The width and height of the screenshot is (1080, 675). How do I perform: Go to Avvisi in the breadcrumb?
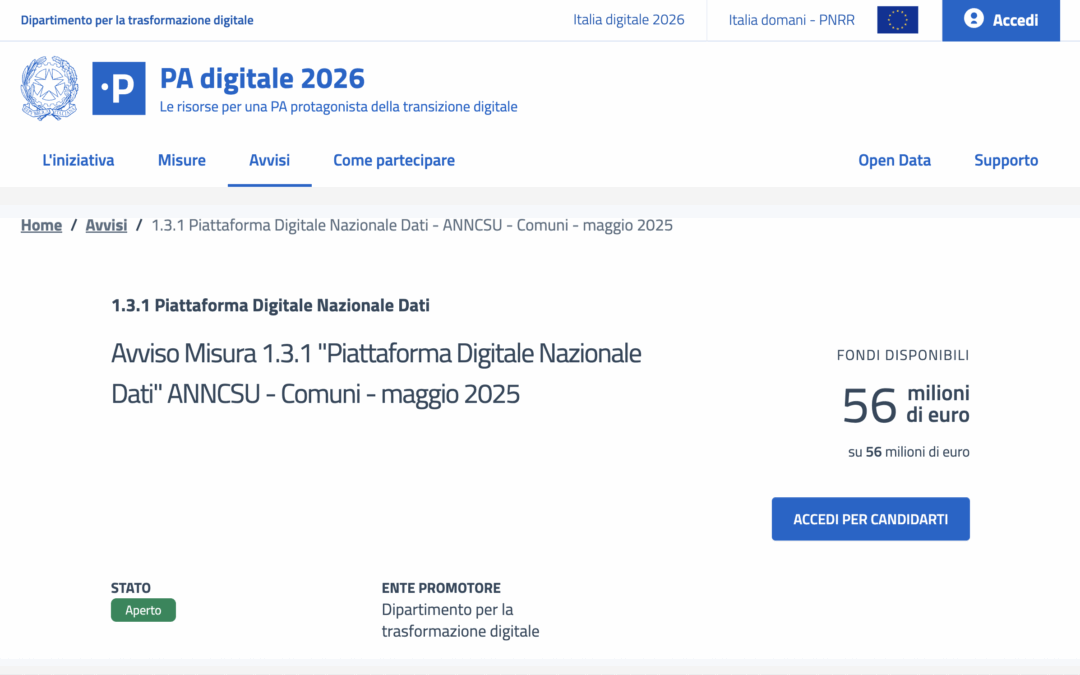click(106, 225)
